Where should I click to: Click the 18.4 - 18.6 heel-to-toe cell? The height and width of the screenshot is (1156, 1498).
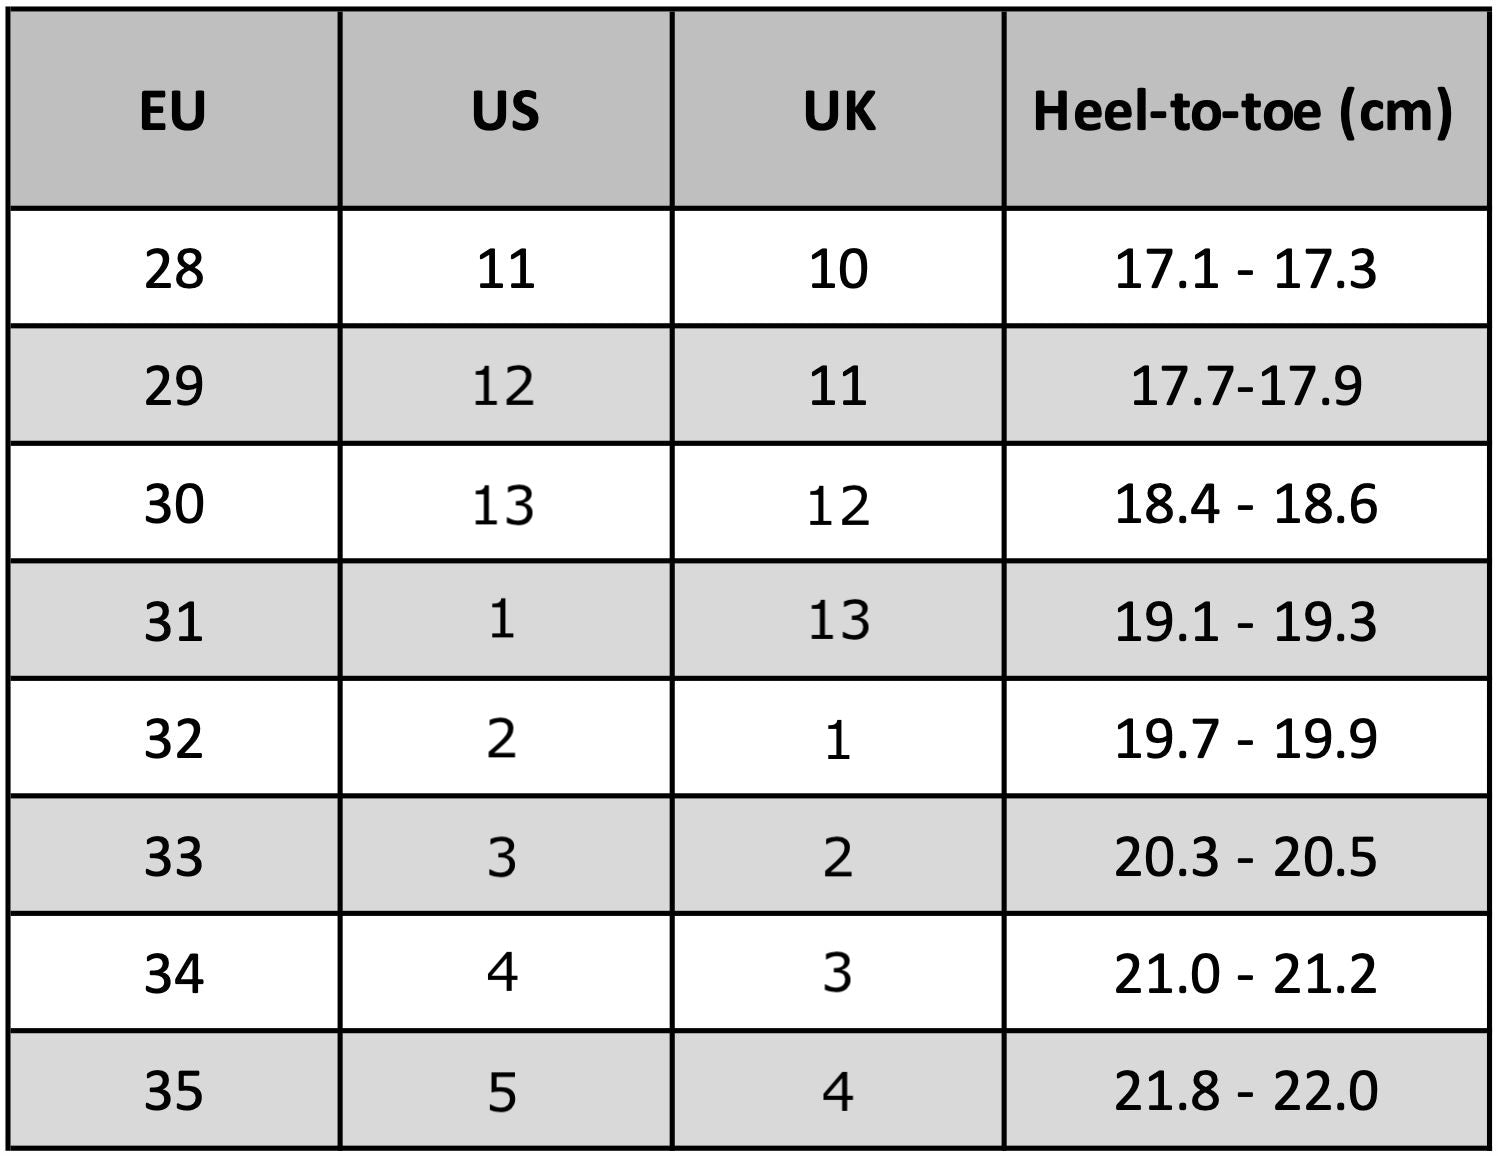coord(1245,503)
